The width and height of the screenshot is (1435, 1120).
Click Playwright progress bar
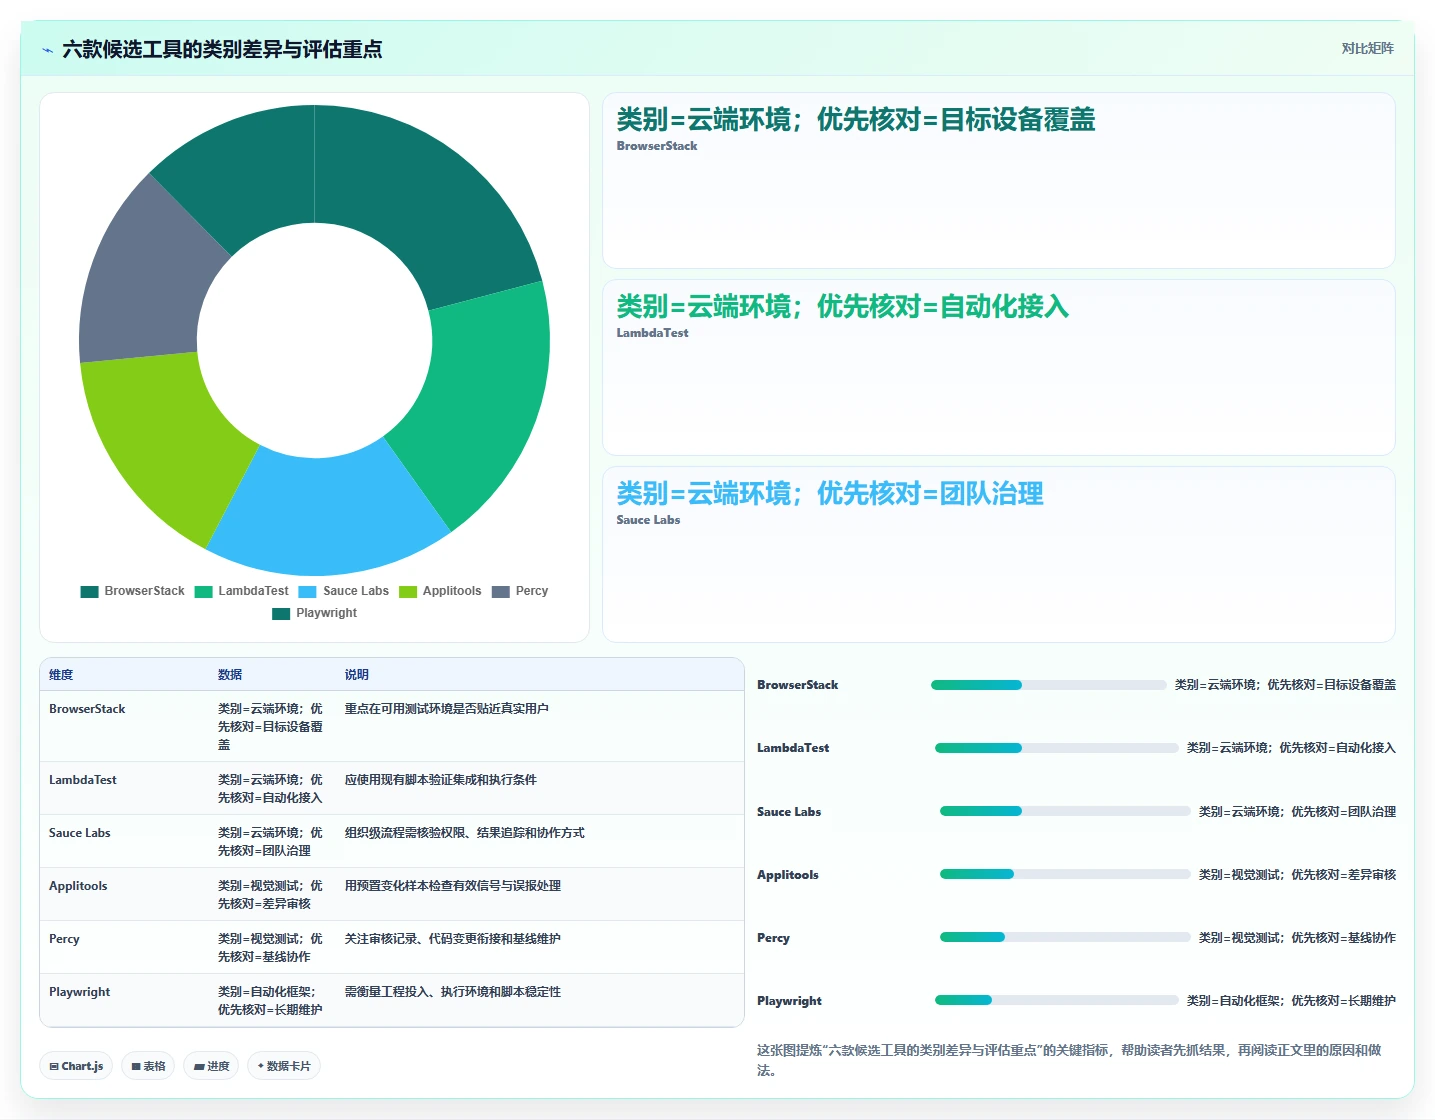1056,1000
